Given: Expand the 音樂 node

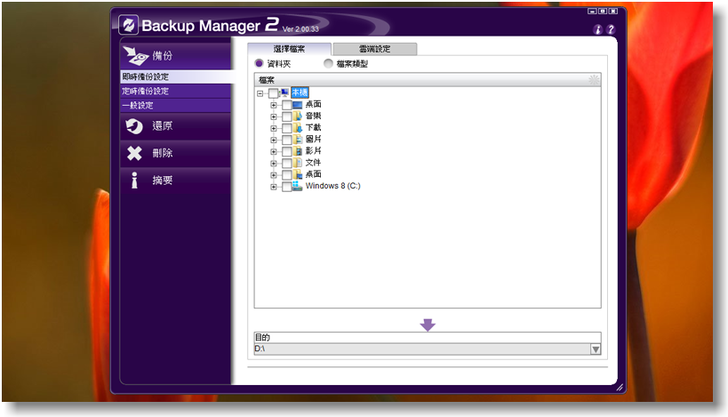Looking at the screenshot, I should (273, 117).
